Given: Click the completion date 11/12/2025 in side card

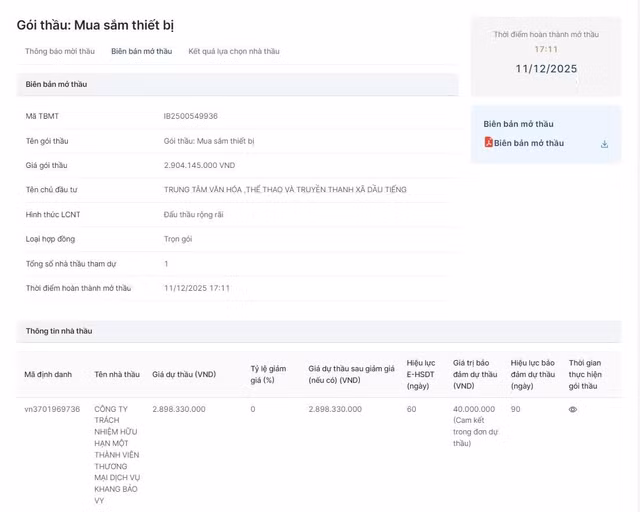Looking at the screenshot, I should [546, 69].
